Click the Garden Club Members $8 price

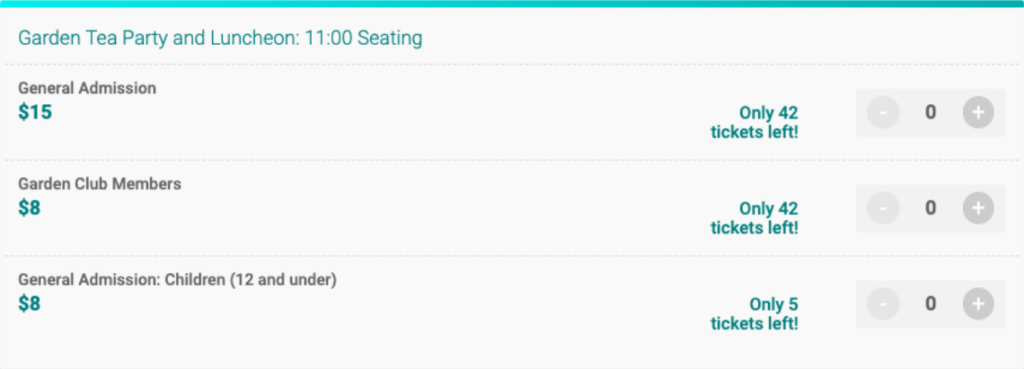click(29, 208)
